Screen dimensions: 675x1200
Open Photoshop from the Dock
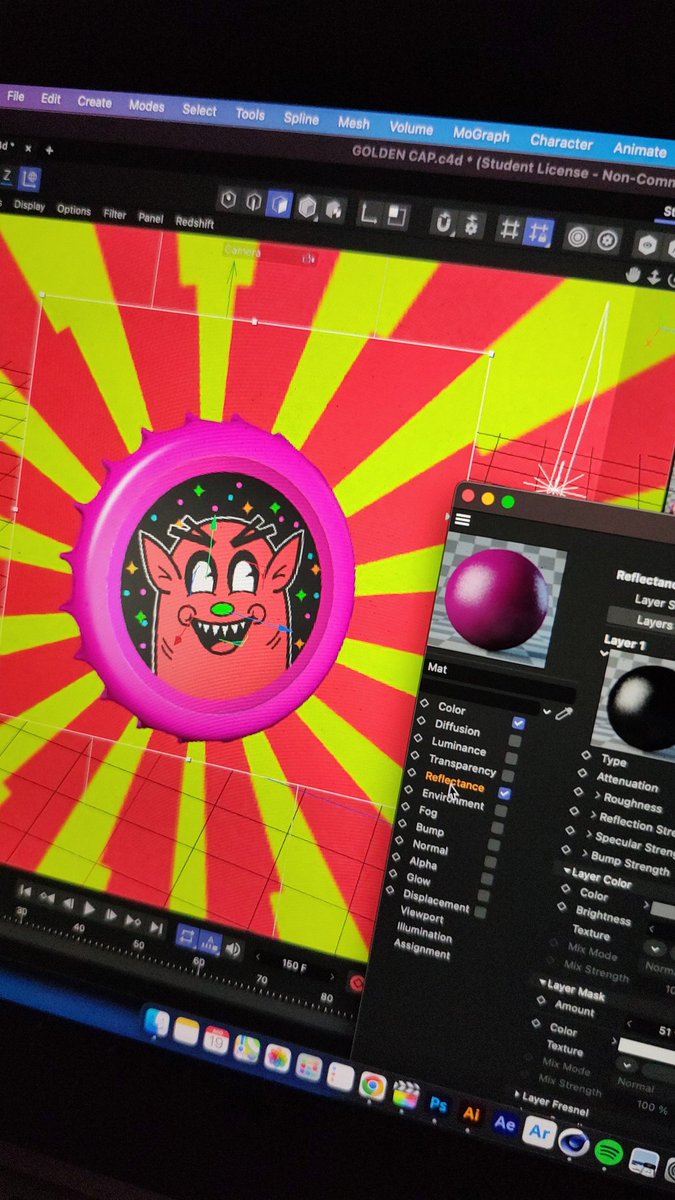pyautogui.click(x=438, y=1106)
